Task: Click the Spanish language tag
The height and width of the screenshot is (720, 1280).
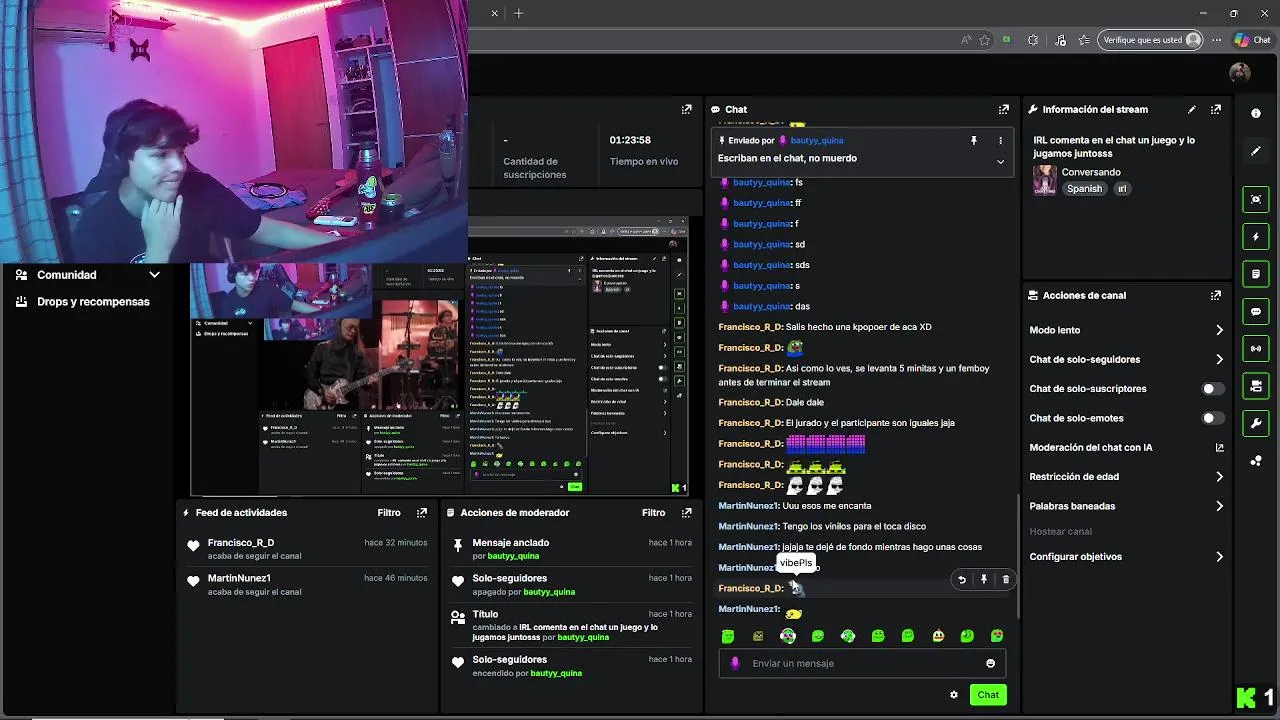Action: tap(1084, 189)
